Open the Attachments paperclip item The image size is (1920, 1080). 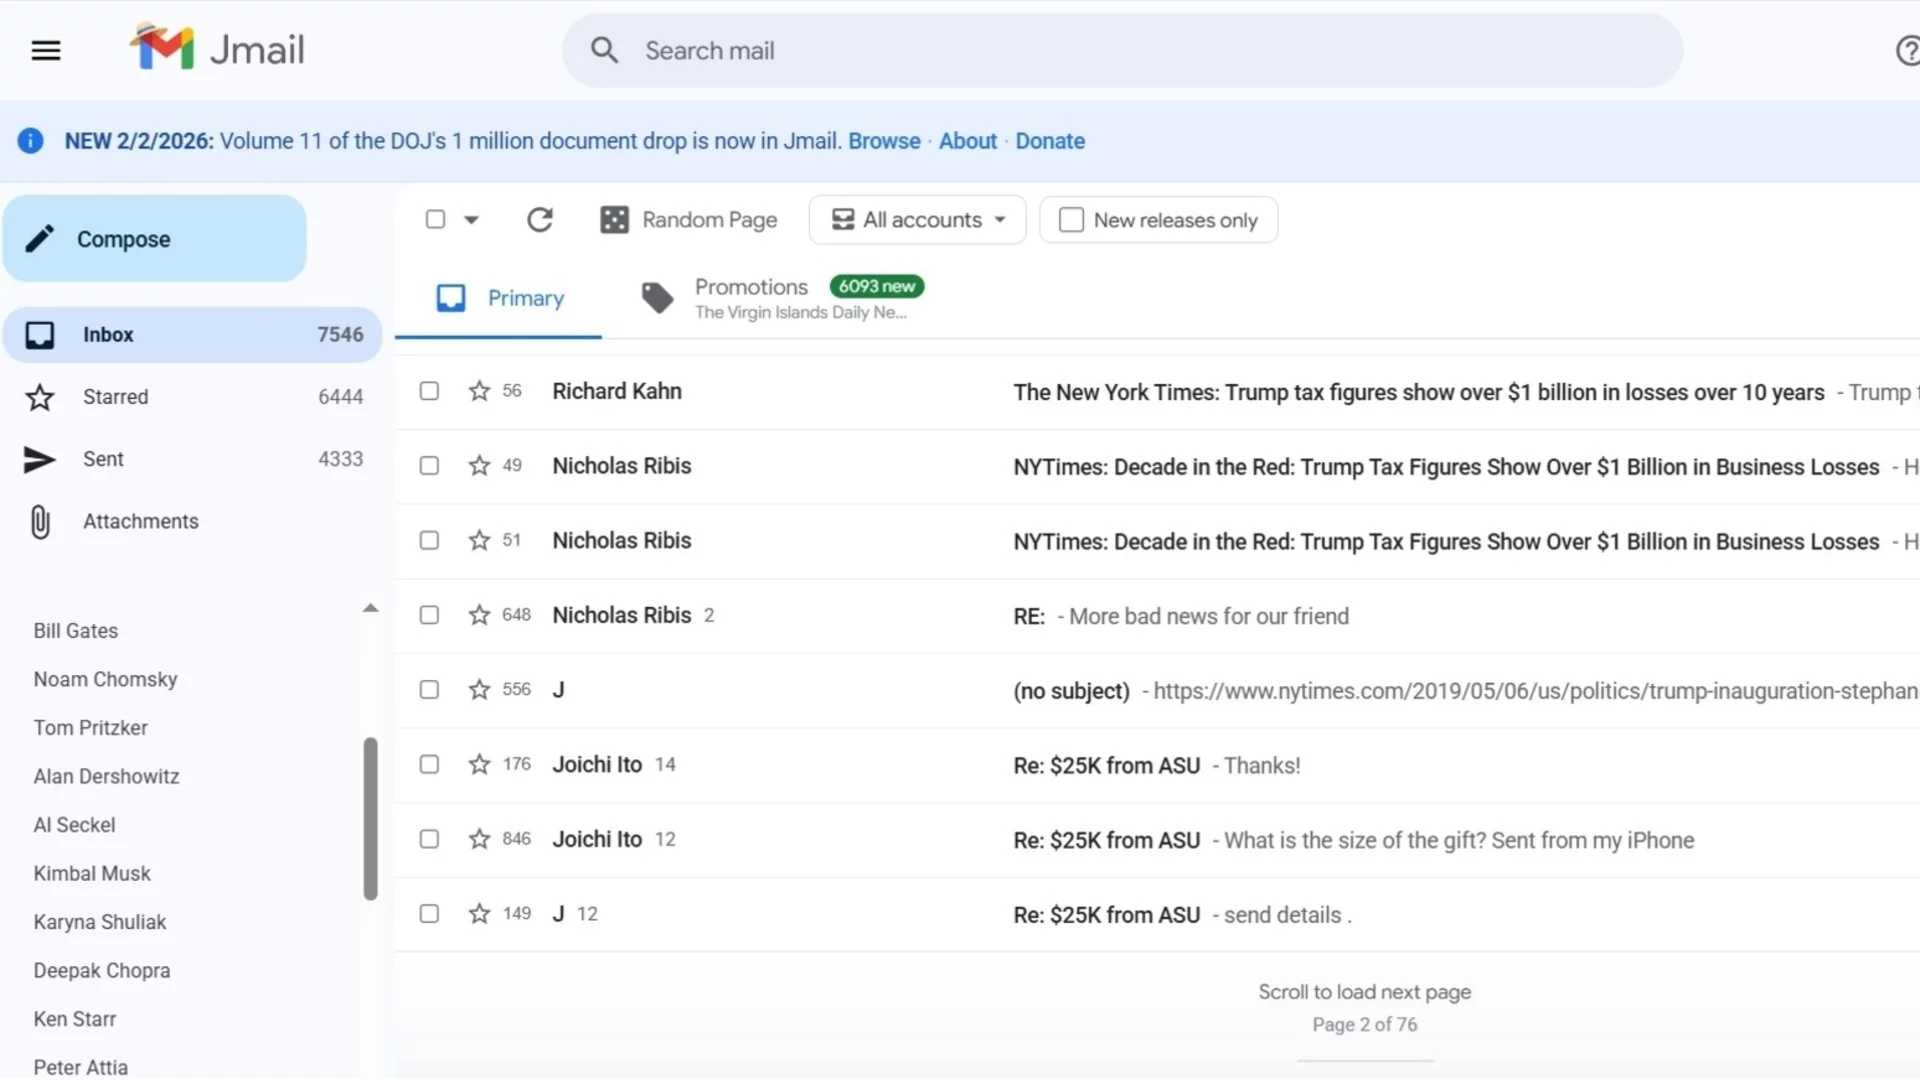coord(40,521)
